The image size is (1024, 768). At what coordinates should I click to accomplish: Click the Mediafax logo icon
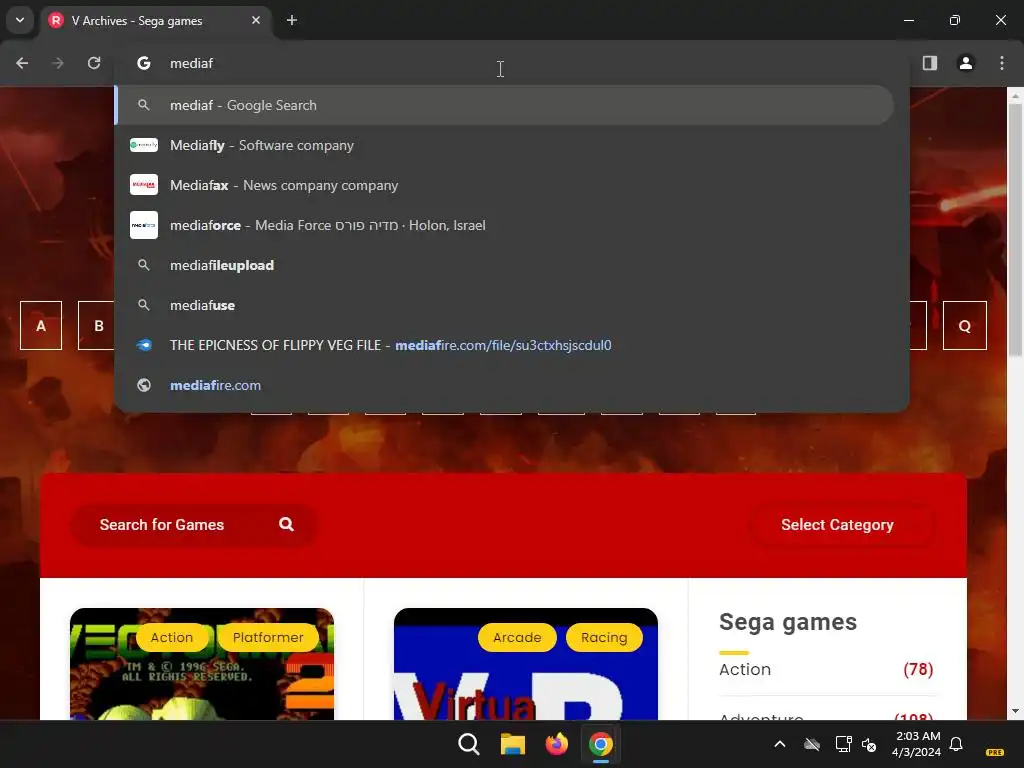click(x=144, y=185)
